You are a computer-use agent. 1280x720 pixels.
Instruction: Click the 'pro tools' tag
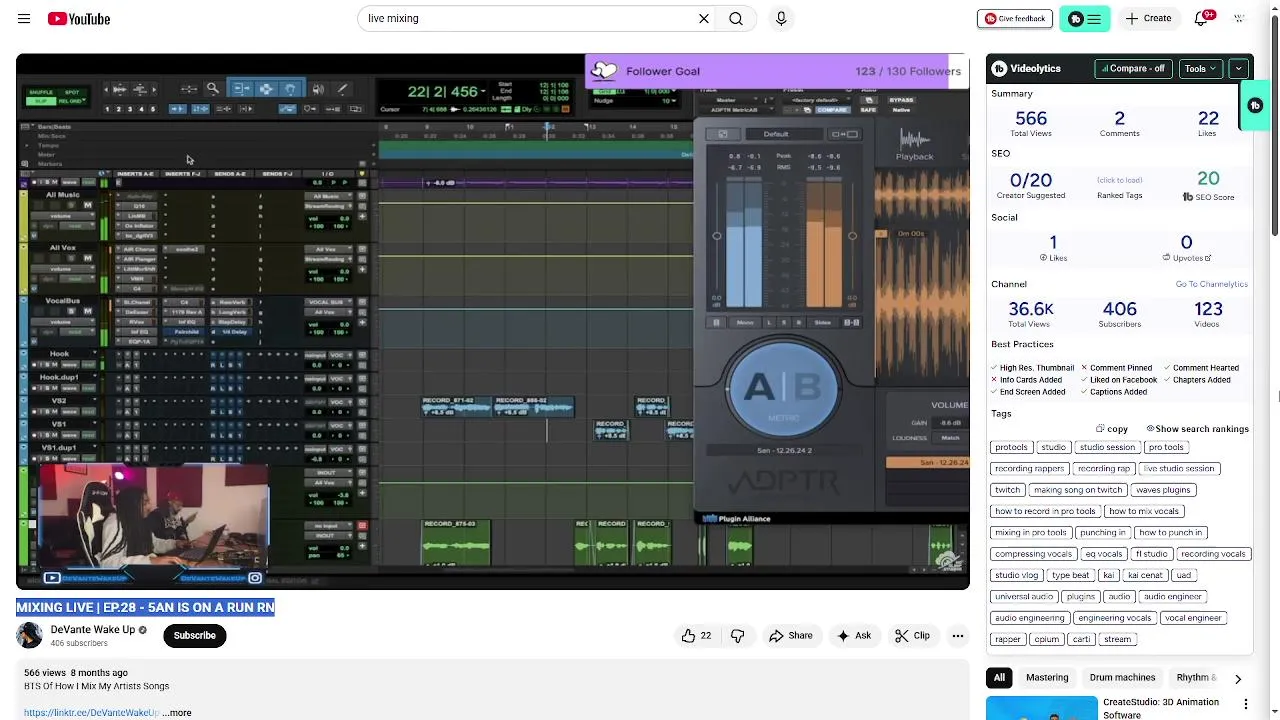1166,447
